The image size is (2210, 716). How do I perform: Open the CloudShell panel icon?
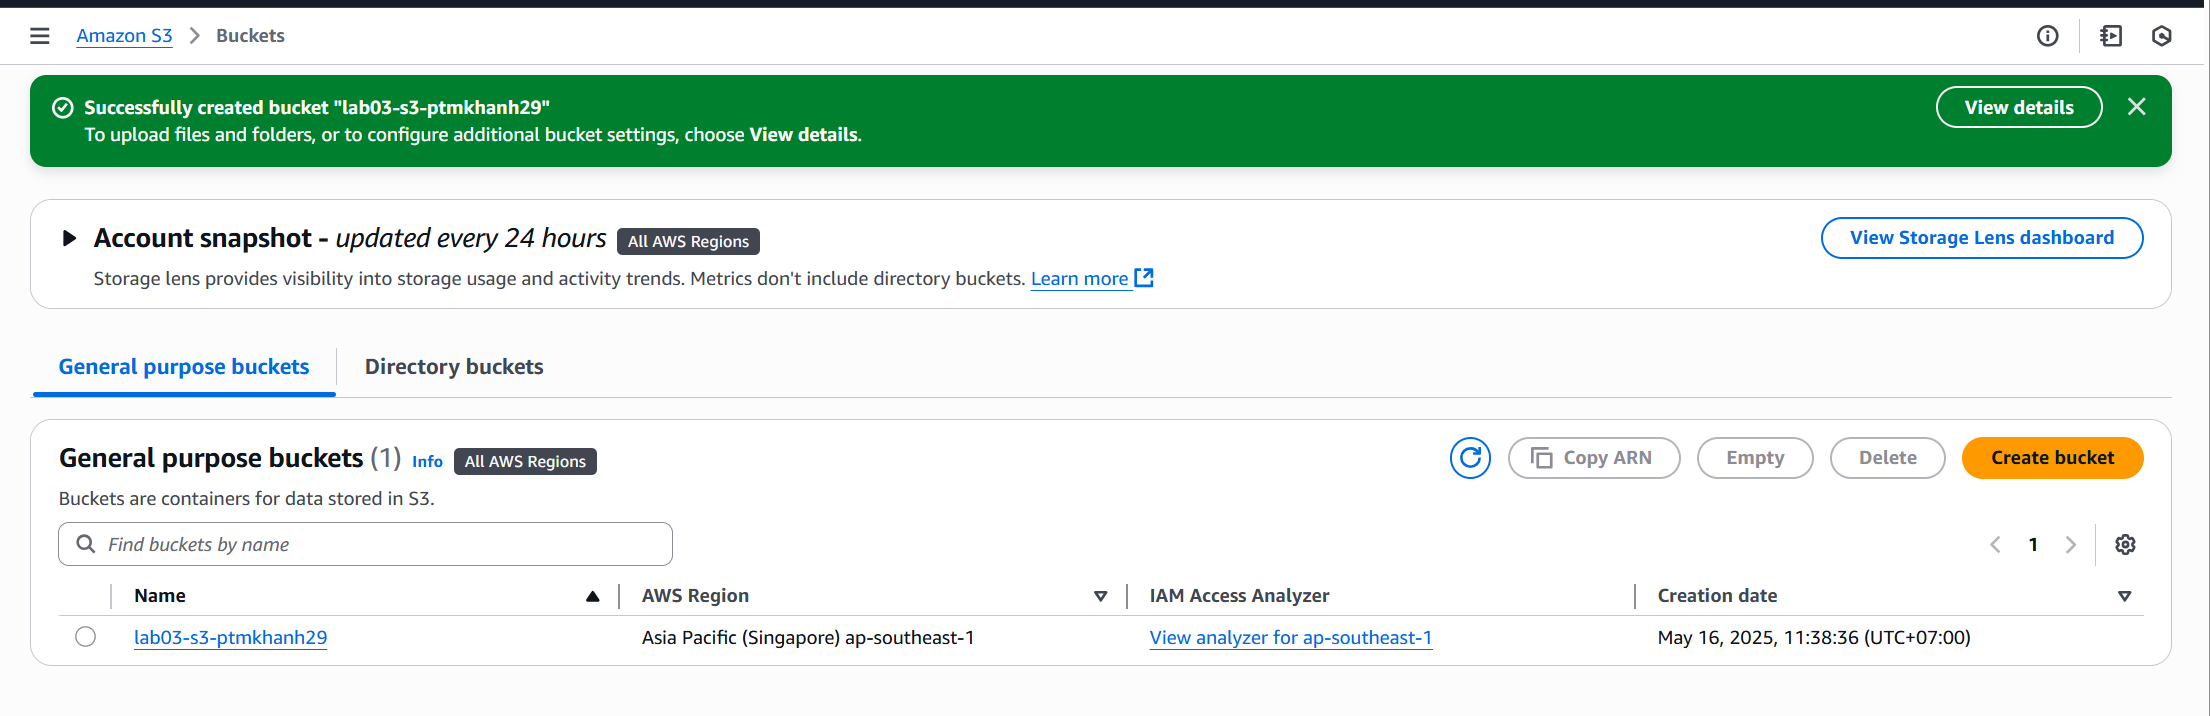(x=2111, y=36)
